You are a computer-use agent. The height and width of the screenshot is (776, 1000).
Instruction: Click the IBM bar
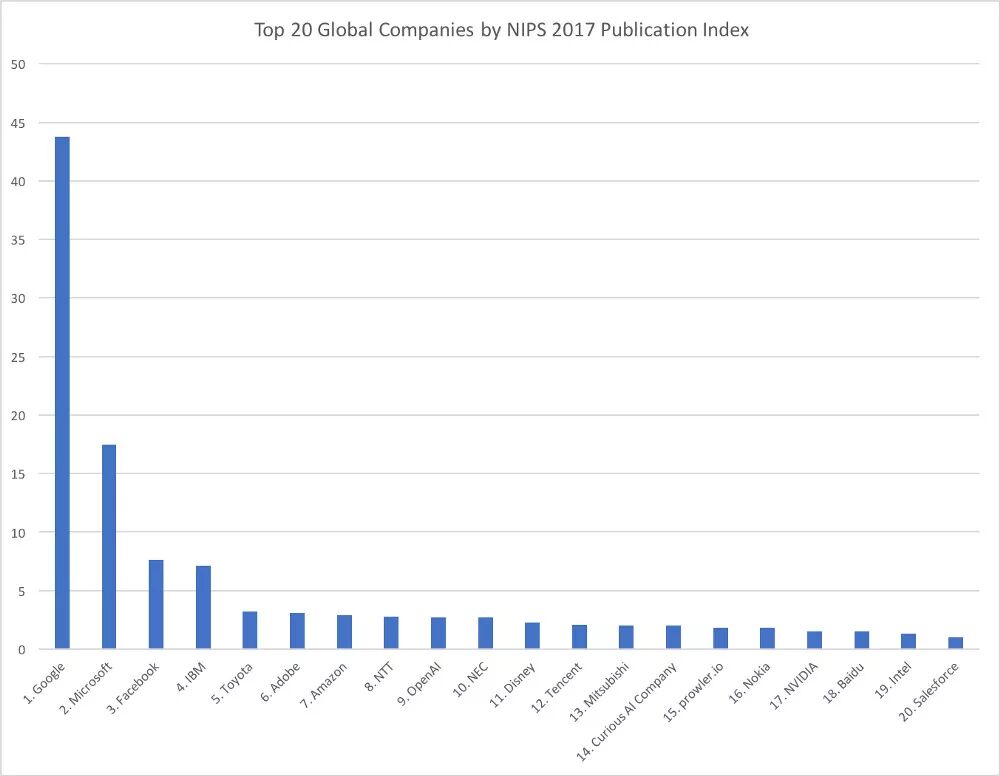click(203, 607)
